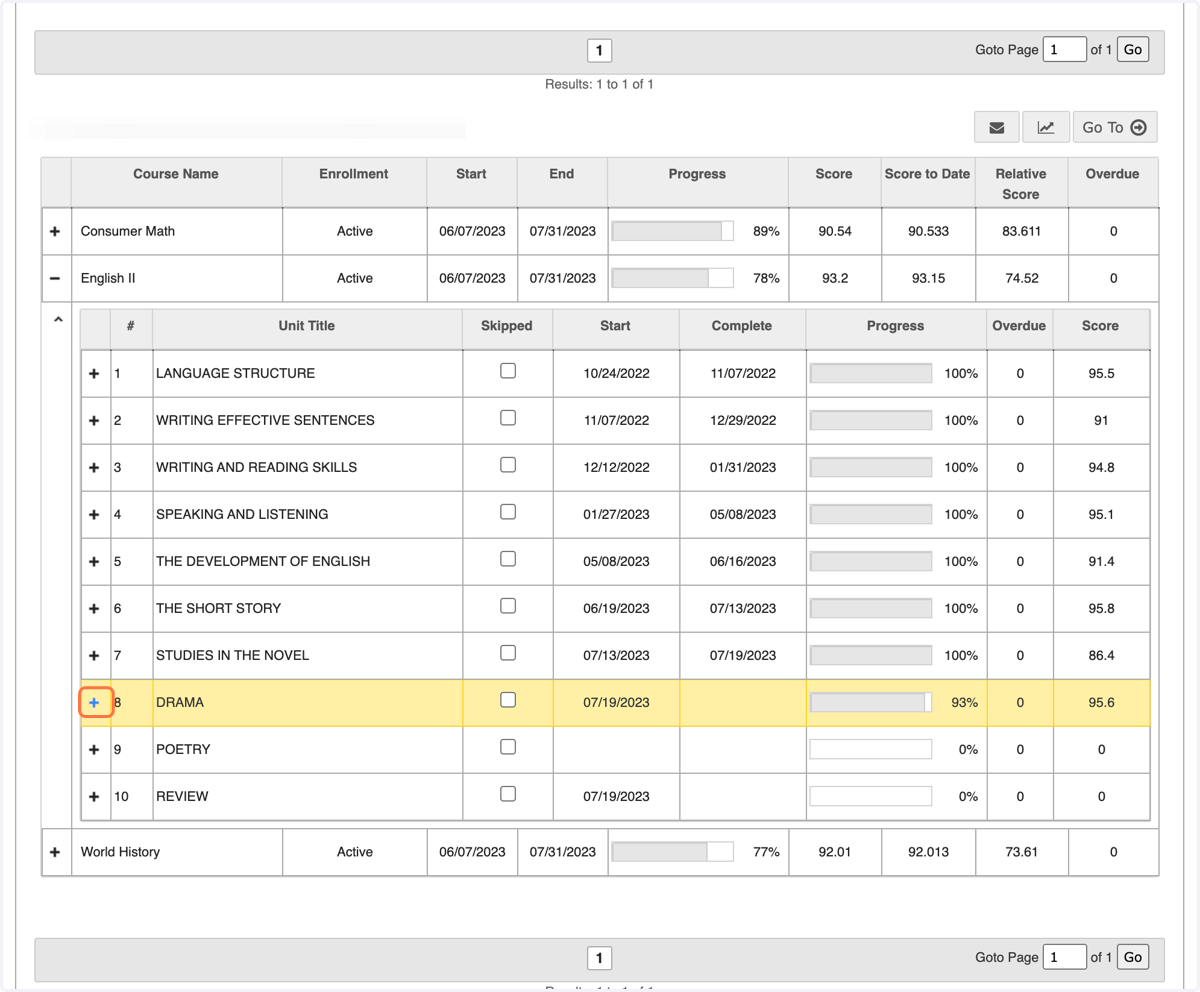Select the English II course name
The image size is (1200, 992).
point(108,278)
